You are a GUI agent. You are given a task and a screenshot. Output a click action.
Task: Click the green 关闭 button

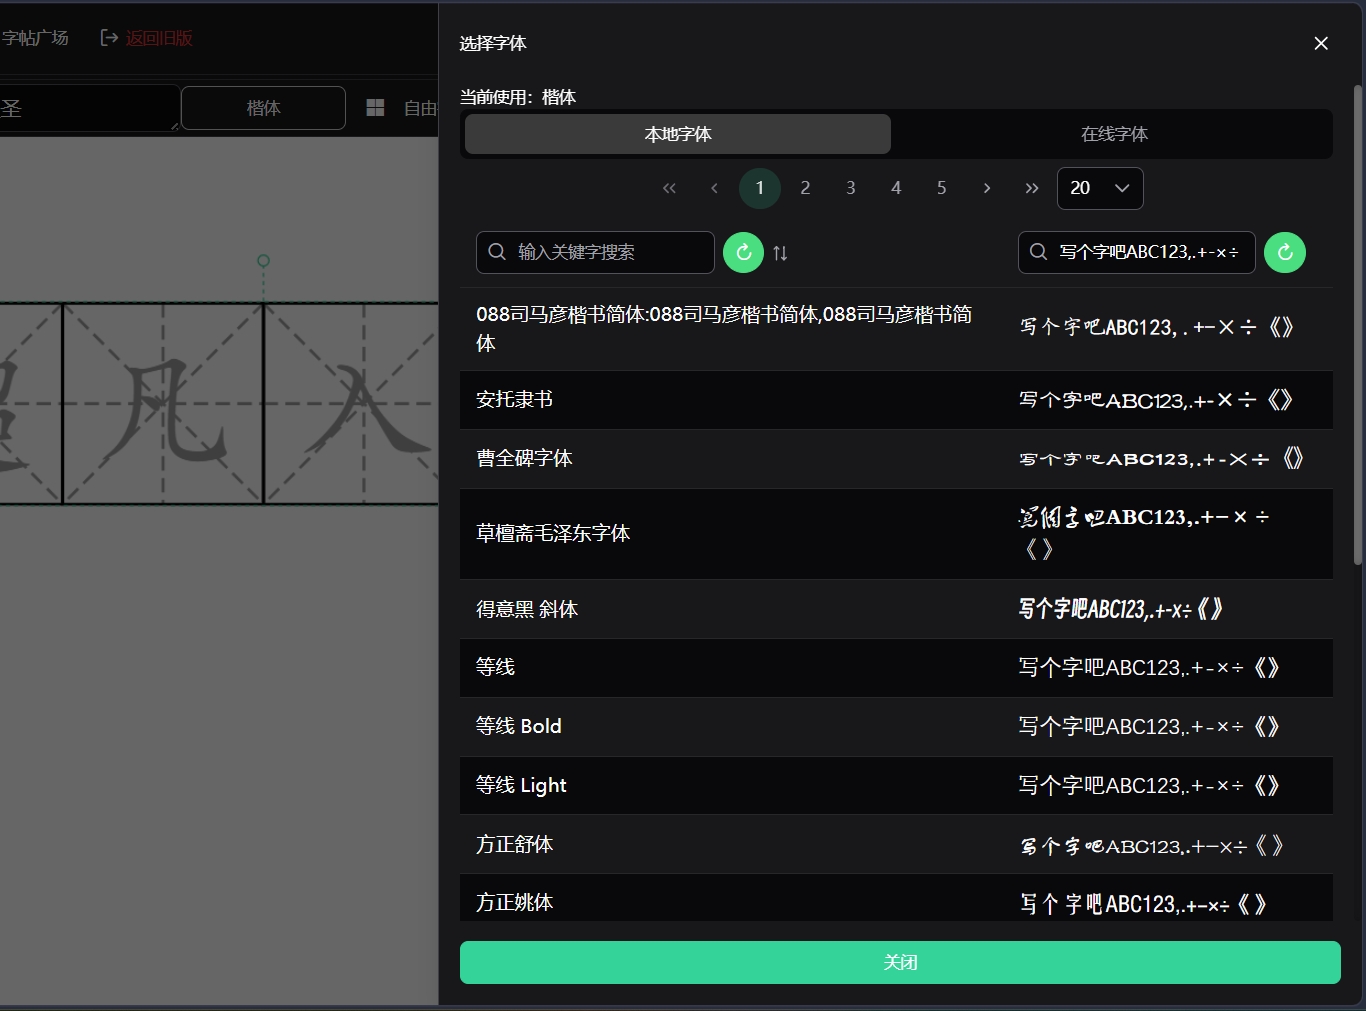(898, 962)
